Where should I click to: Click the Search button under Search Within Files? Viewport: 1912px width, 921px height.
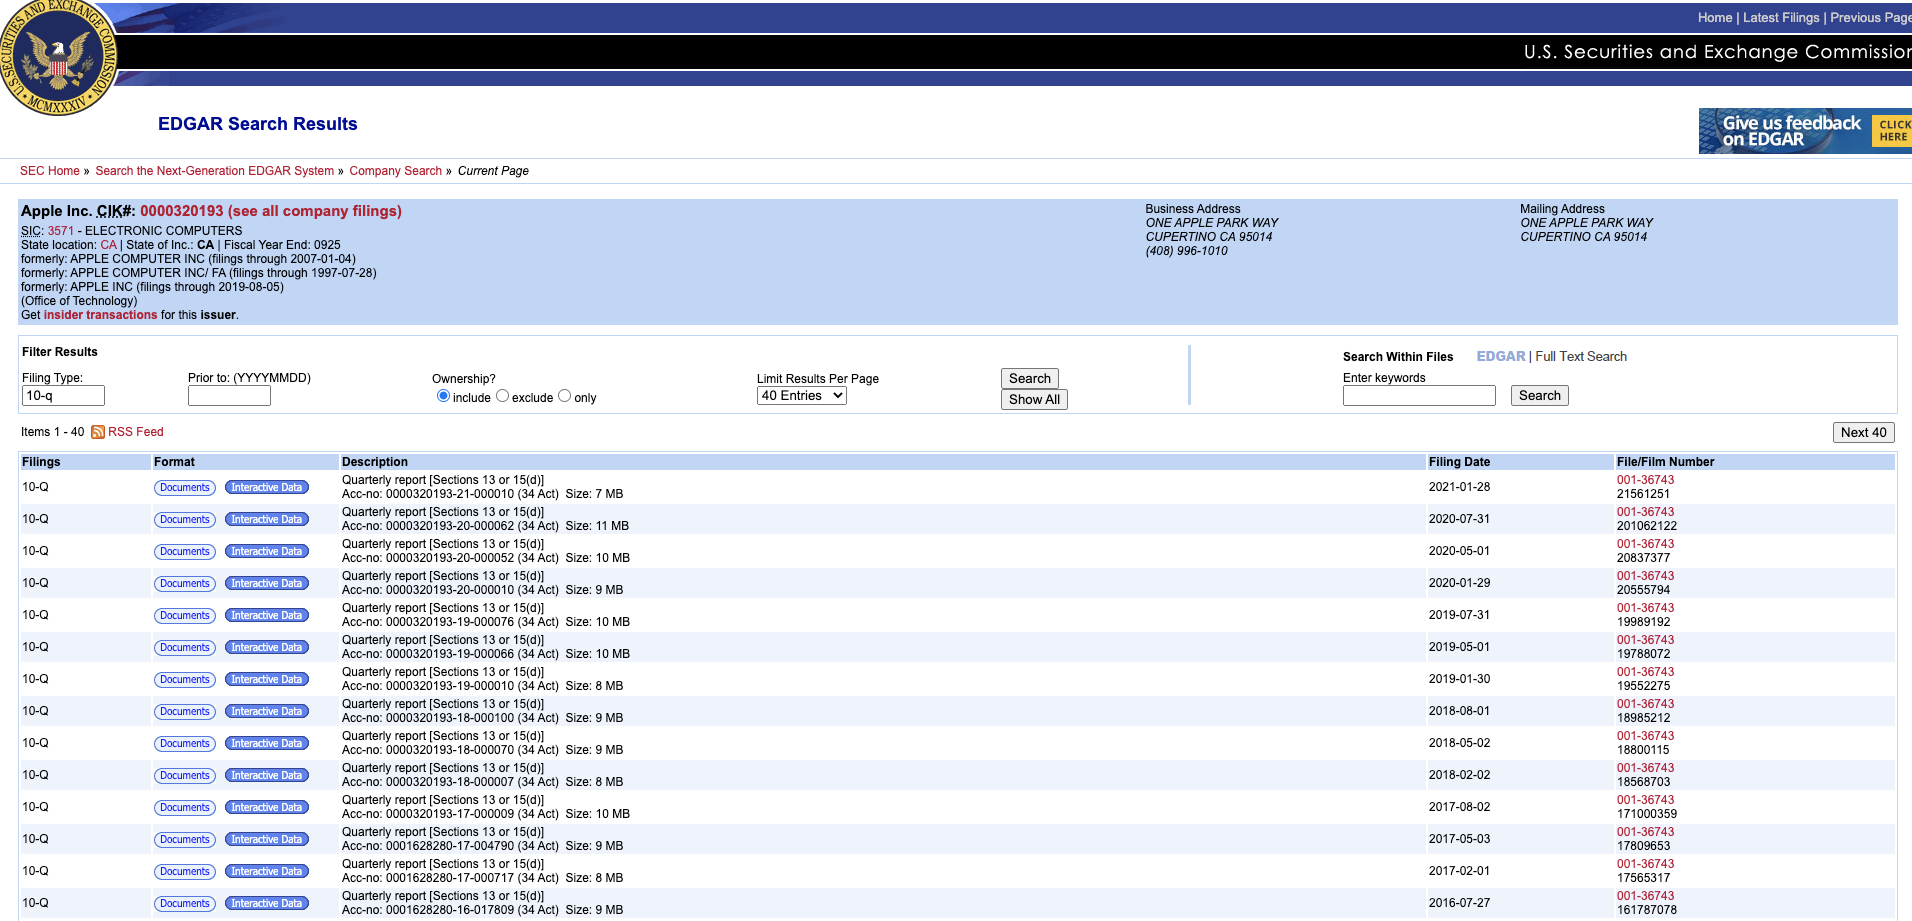(1540, 396)
